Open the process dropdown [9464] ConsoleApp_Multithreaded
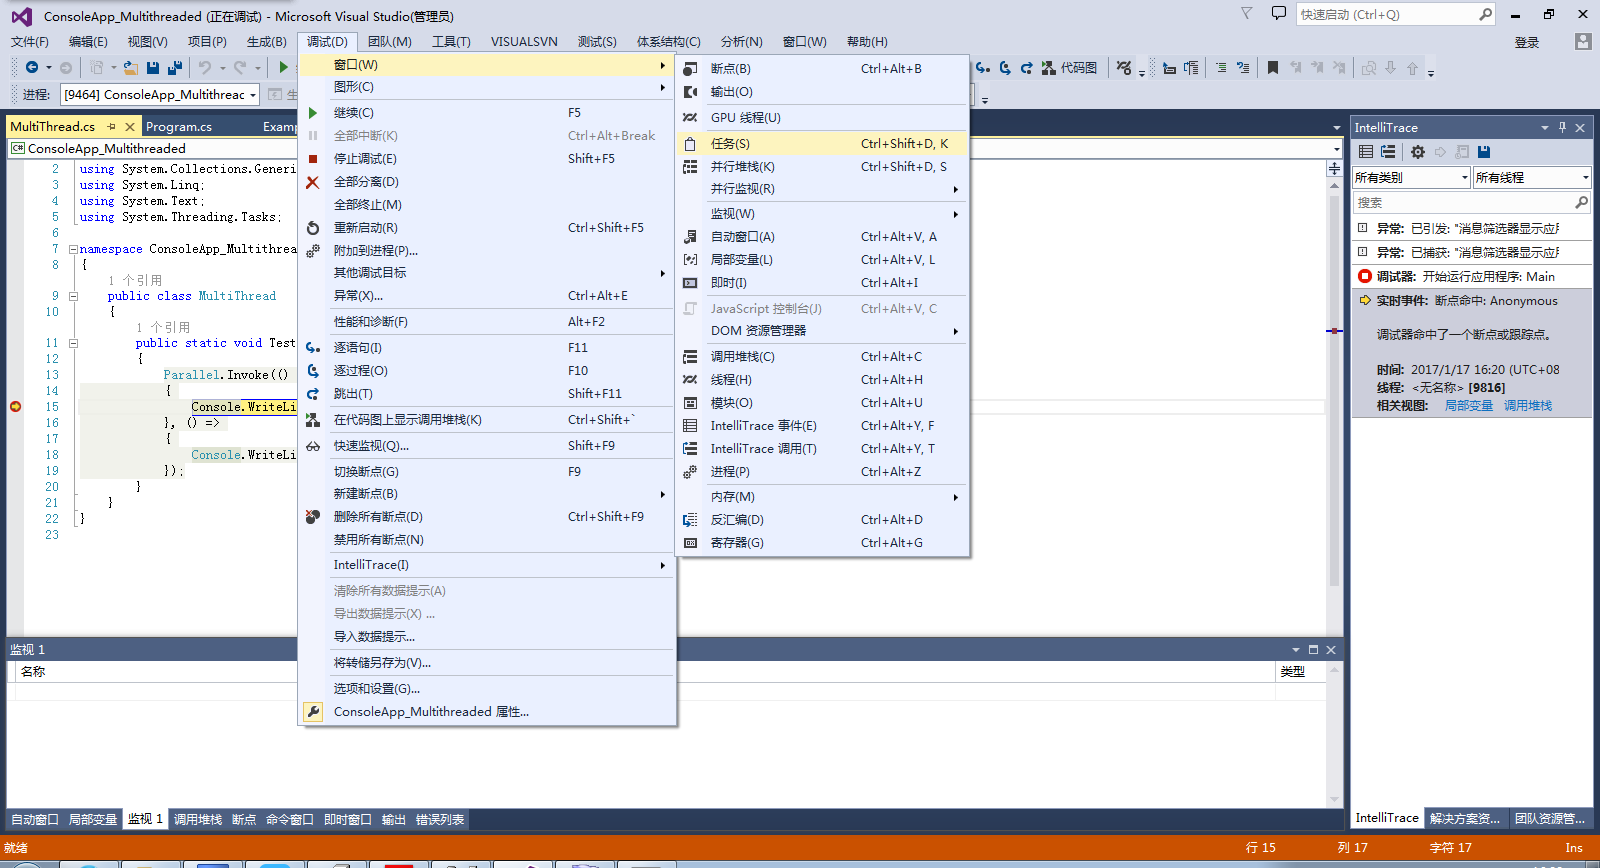The height and width of the screenshot is (868, 1600). click(x=160, y=95)
